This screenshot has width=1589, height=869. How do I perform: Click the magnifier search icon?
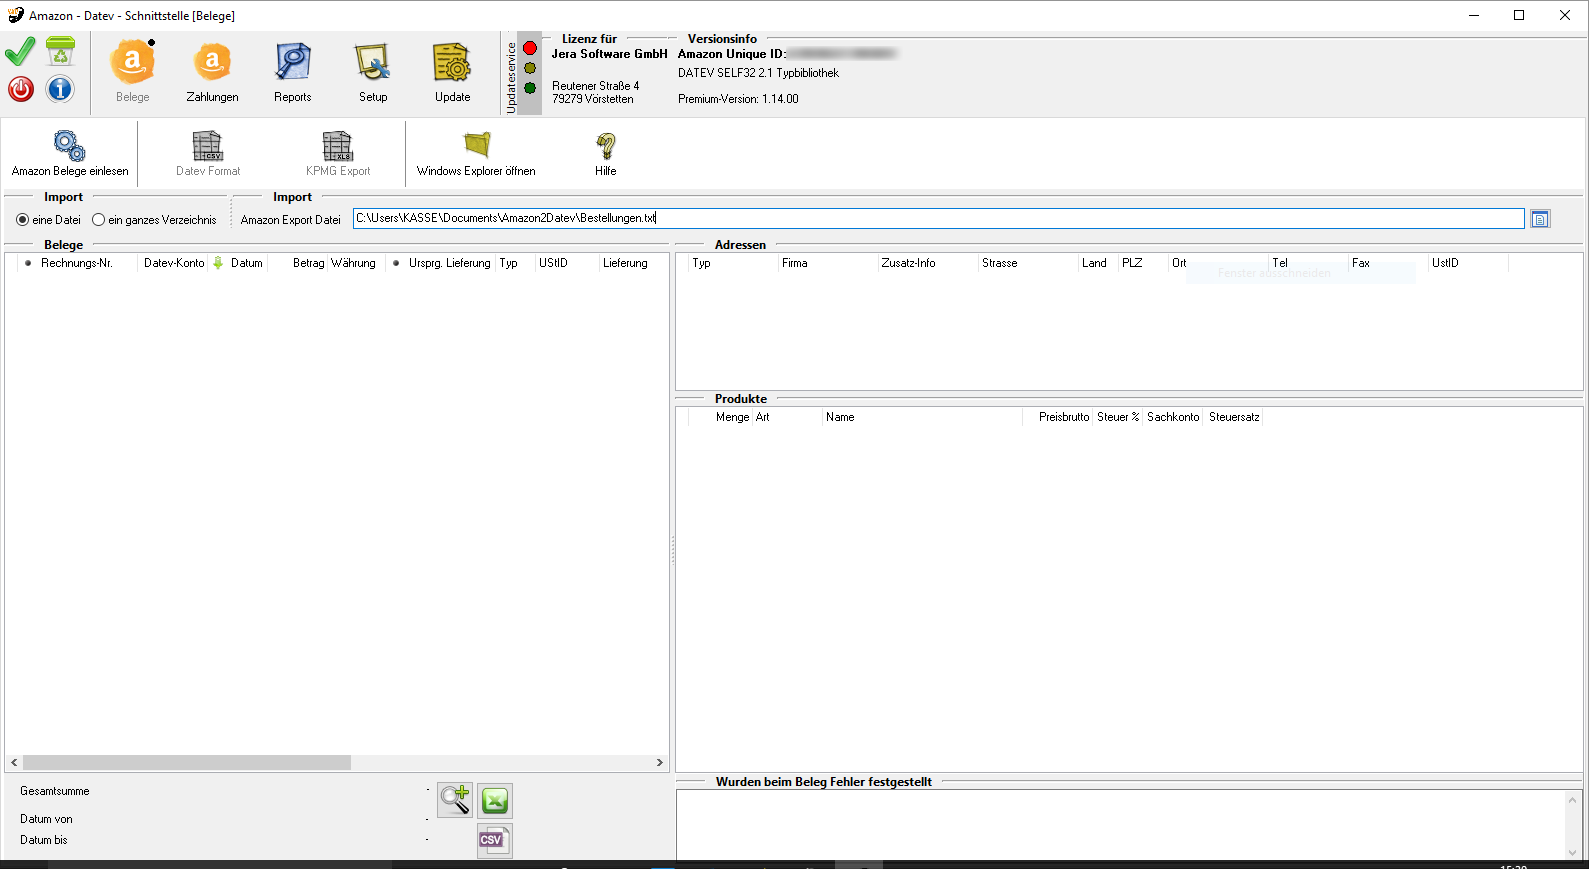(x=455, y=800)
